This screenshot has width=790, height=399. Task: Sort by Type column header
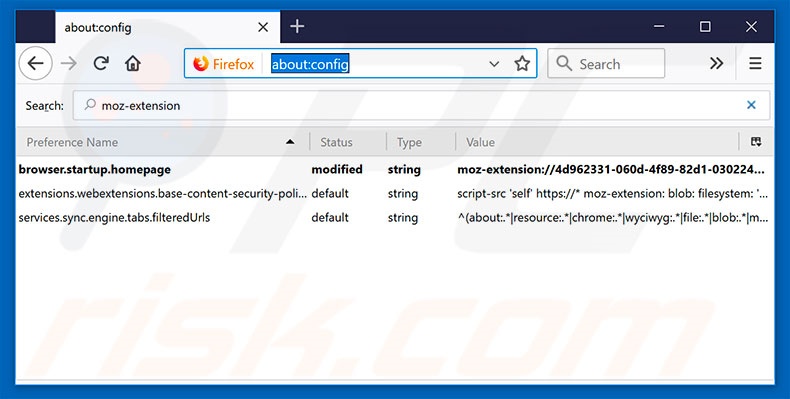point(421,142)
